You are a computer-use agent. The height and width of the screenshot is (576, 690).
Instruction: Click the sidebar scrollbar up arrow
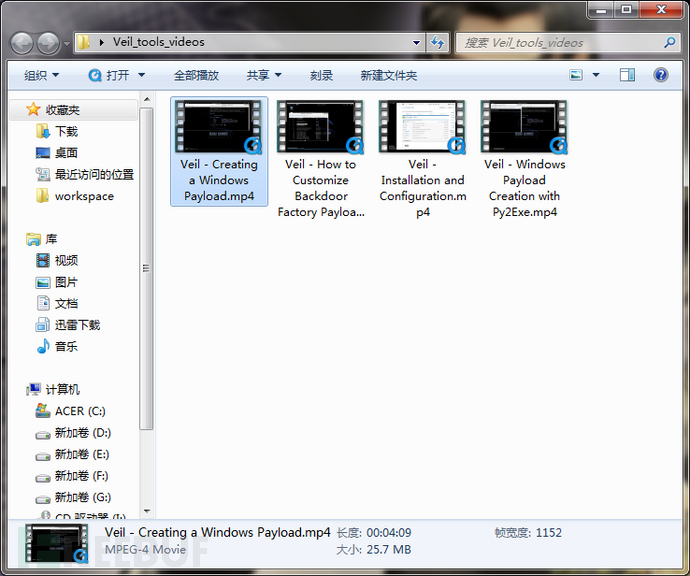[147, 99]
